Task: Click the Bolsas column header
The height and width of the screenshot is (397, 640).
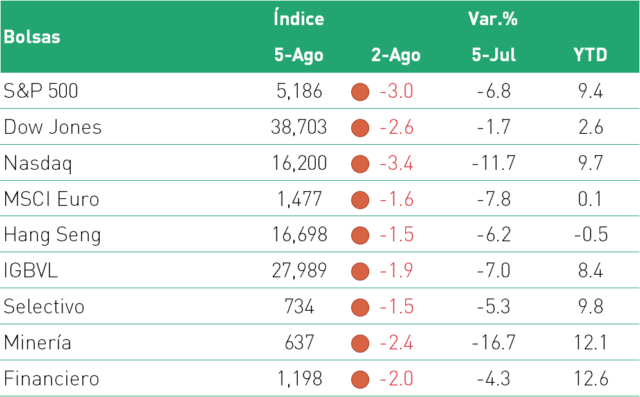Action: 32,37
